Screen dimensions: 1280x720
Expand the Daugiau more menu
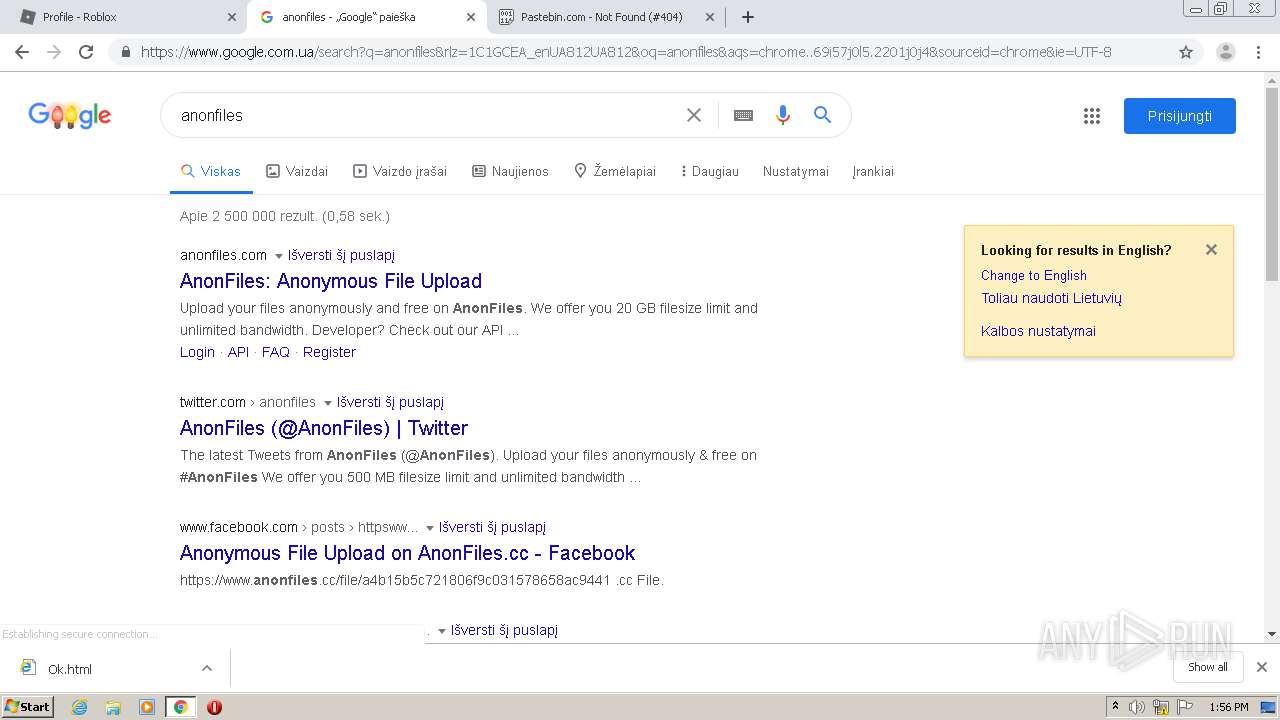pos(709,171)
